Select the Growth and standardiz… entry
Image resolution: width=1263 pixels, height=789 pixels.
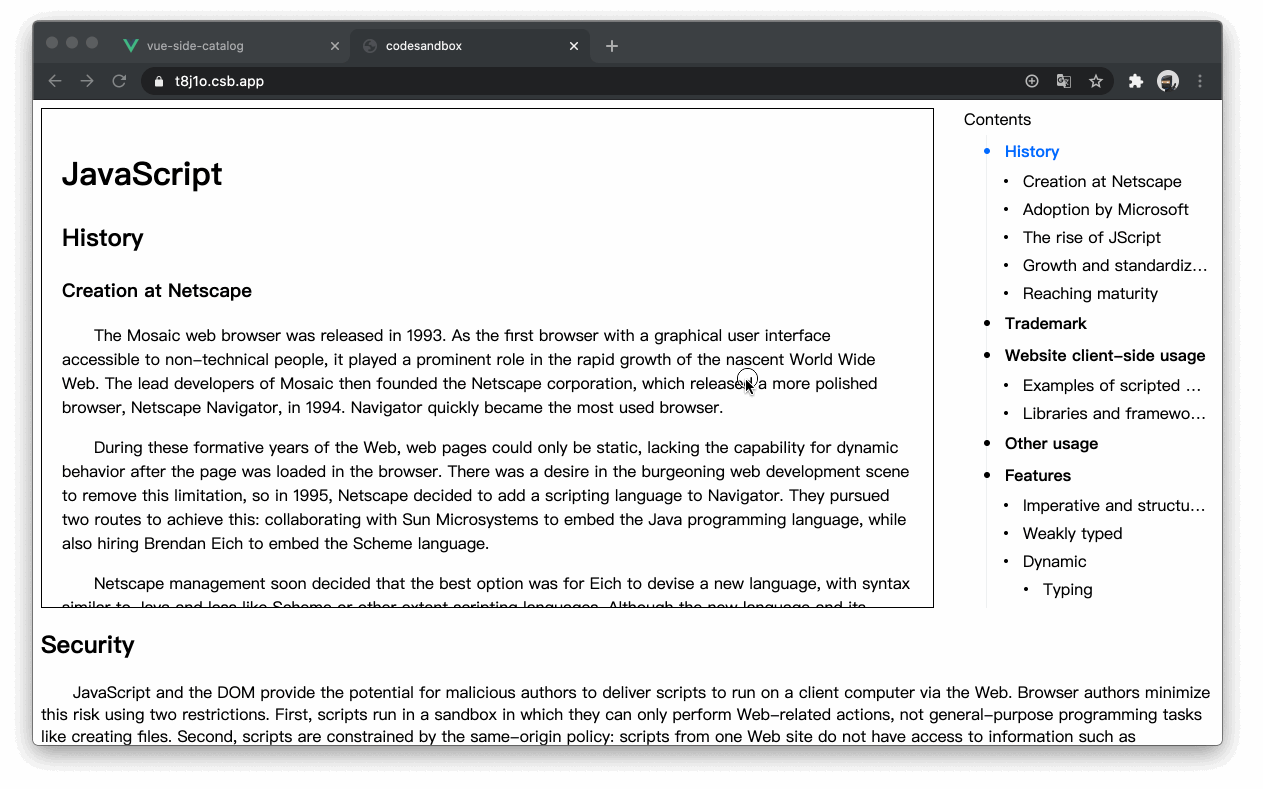coord(1115,265)
